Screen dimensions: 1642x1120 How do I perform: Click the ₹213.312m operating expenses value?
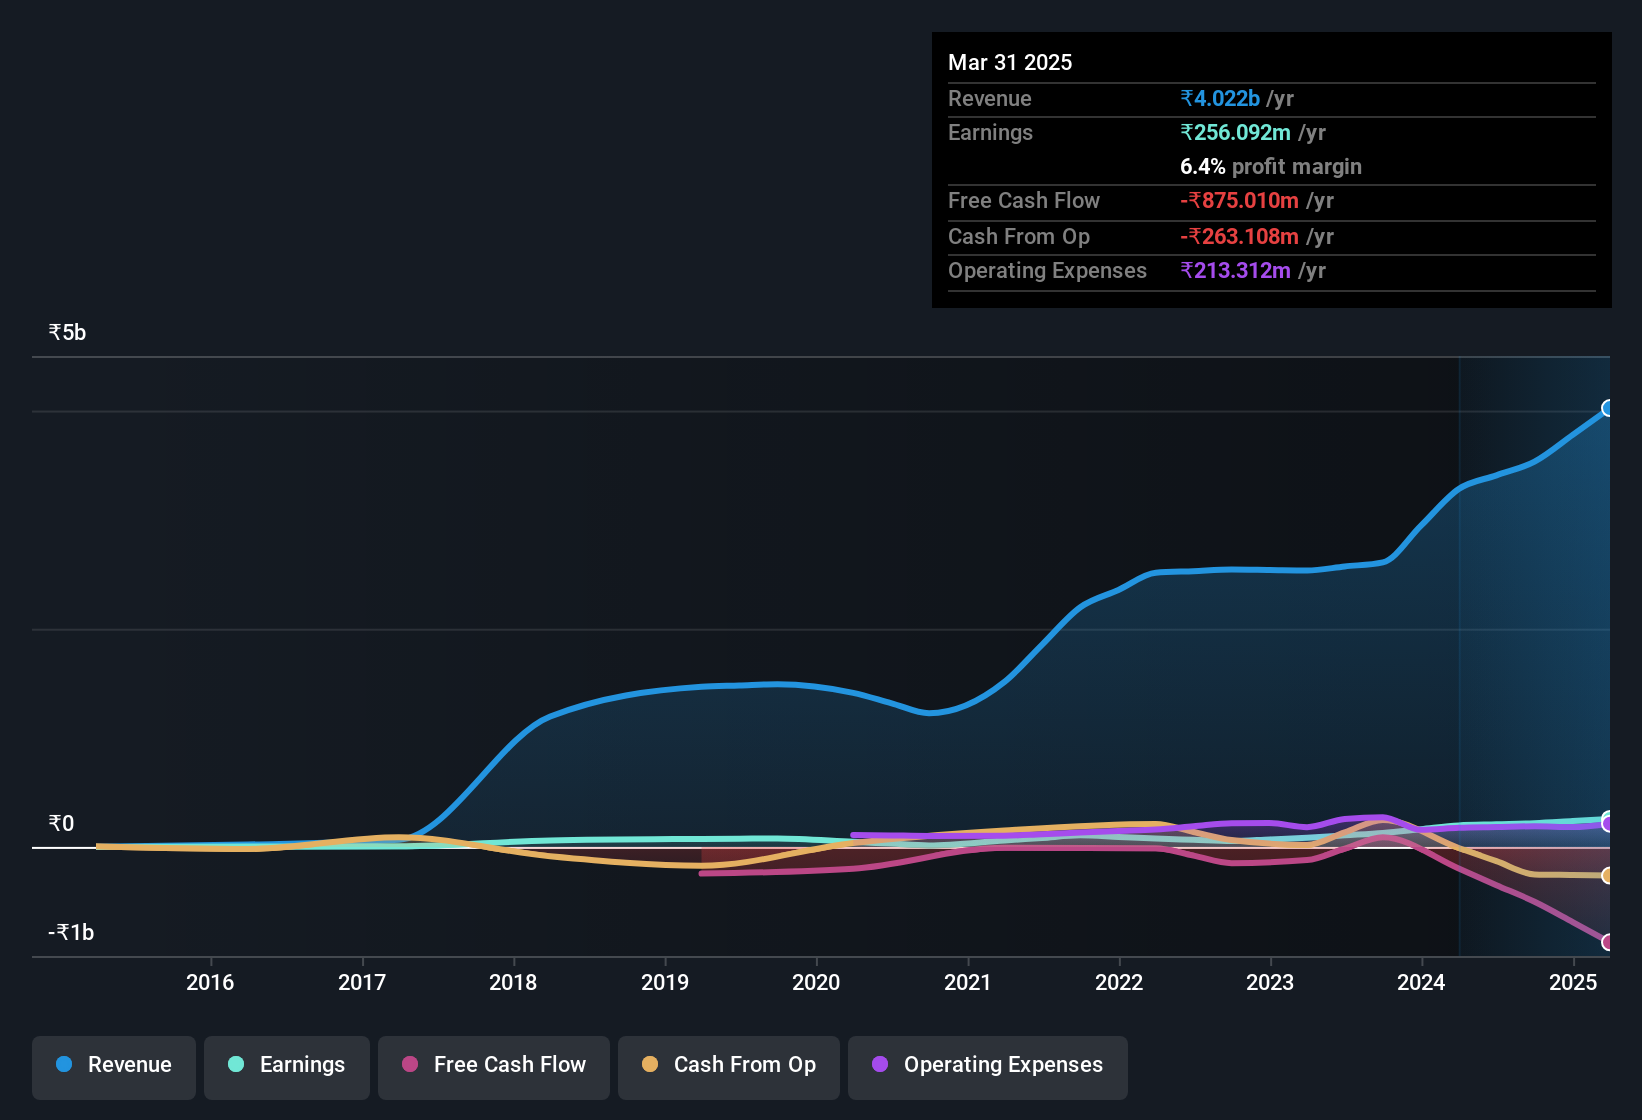[x=1235, y=270]
